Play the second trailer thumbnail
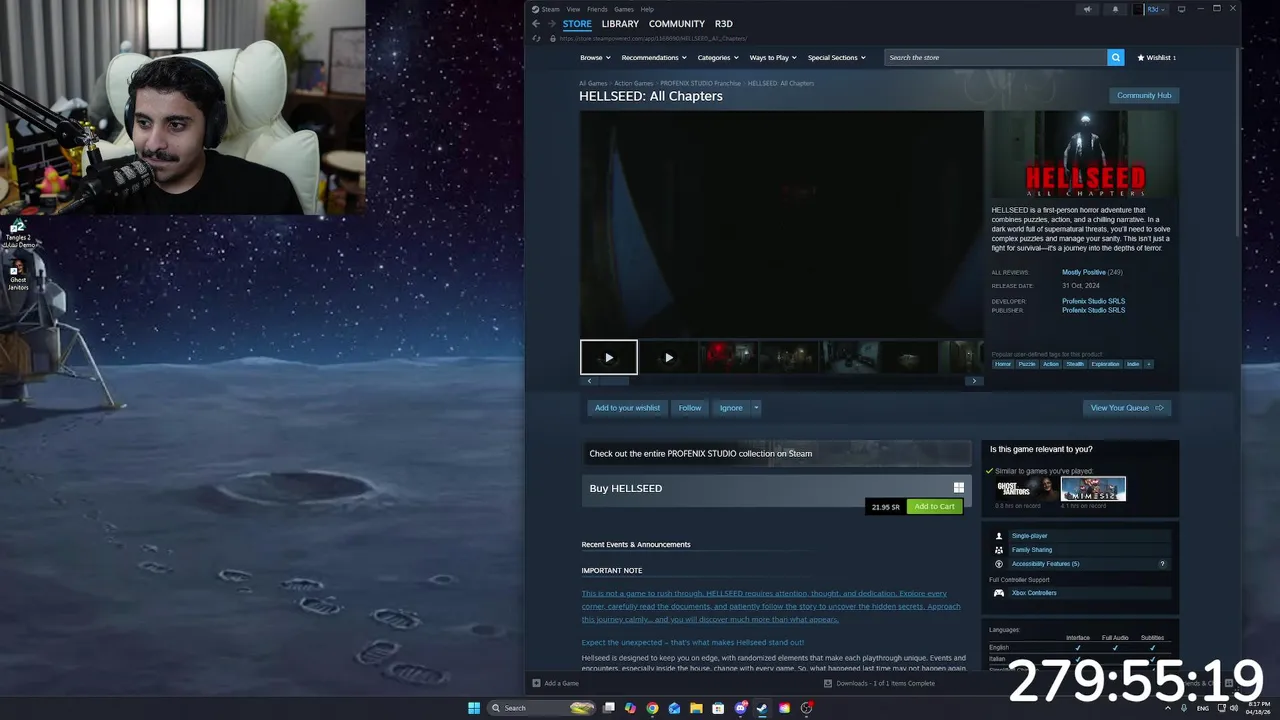 669,357
